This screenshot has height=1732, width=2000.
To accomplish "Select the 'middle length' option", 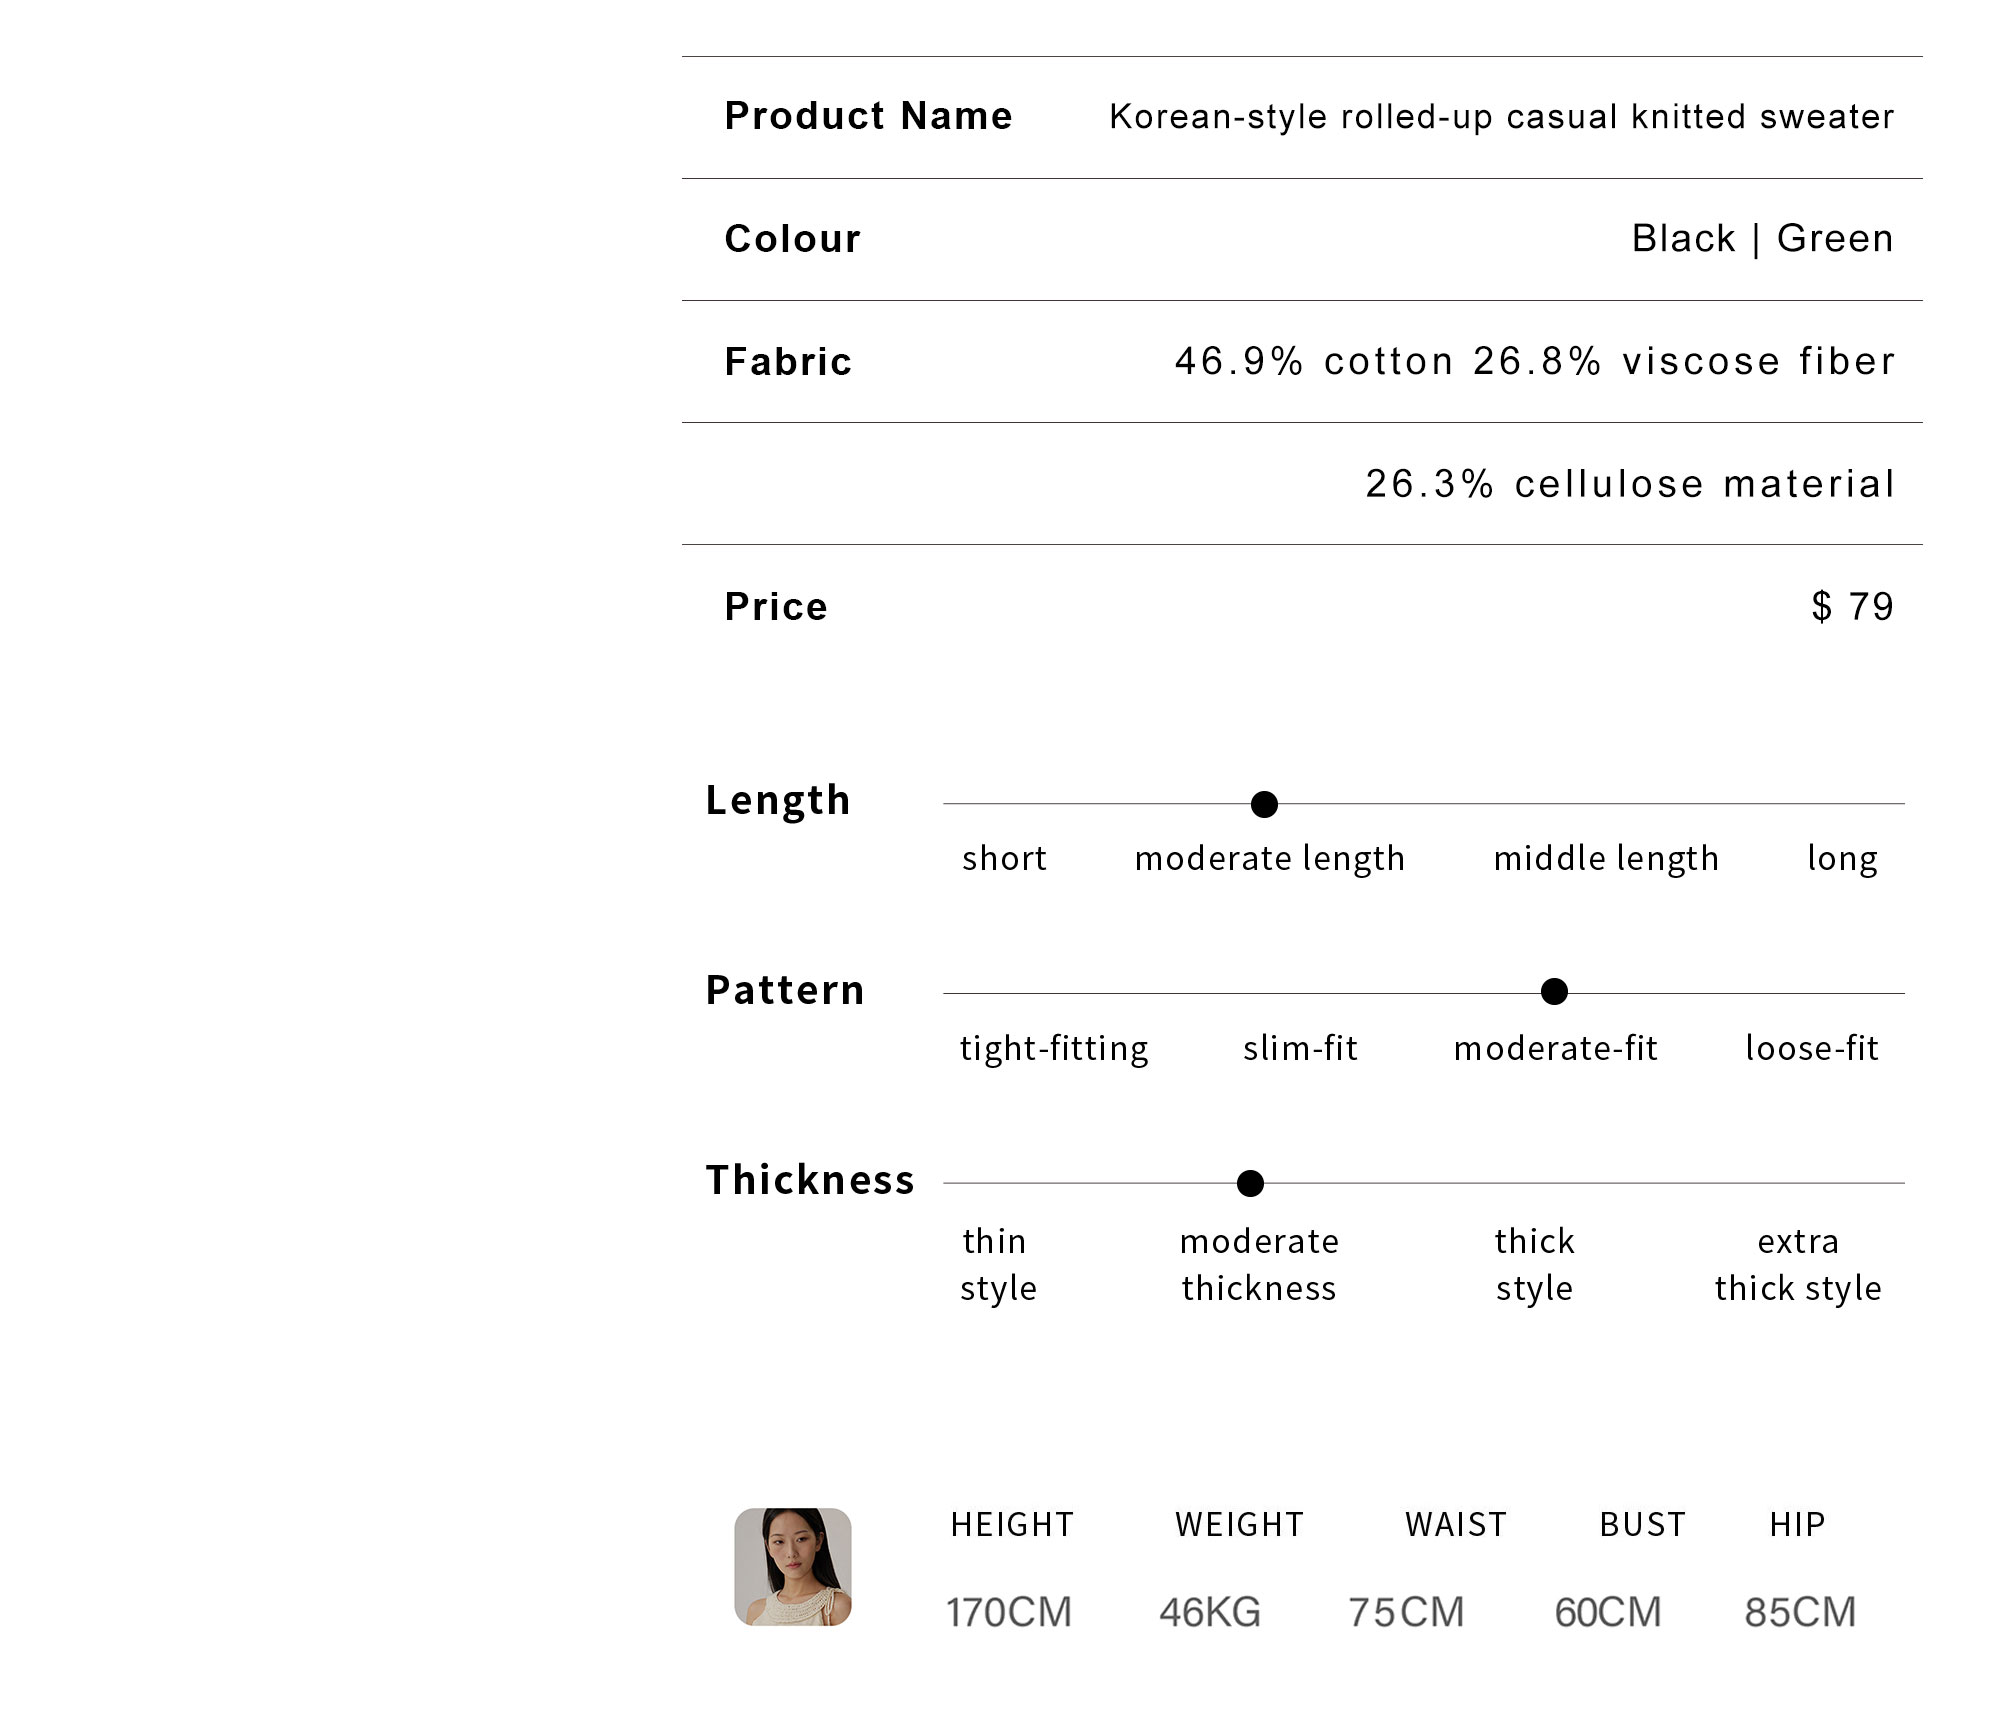I will (x=1606, y=859).
